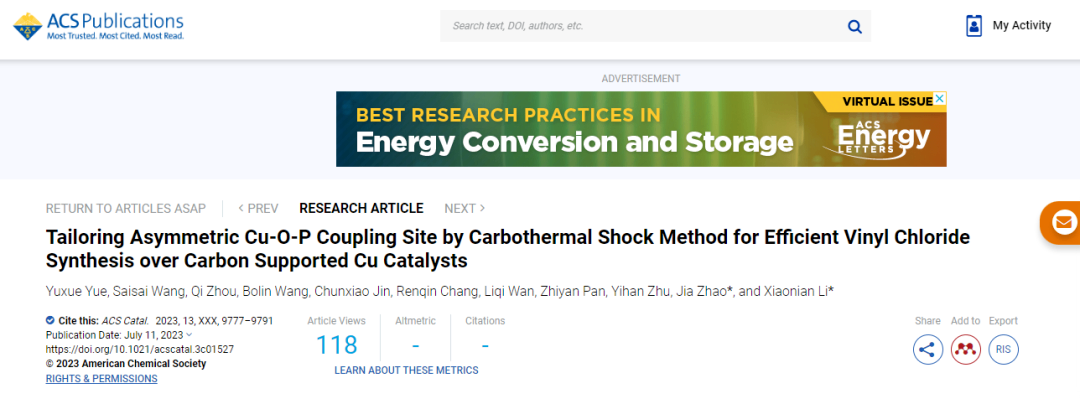This screenshot has height=404, width=1080.
Task: Click the Cite this checkmark icon
Action: pos(50,321)
